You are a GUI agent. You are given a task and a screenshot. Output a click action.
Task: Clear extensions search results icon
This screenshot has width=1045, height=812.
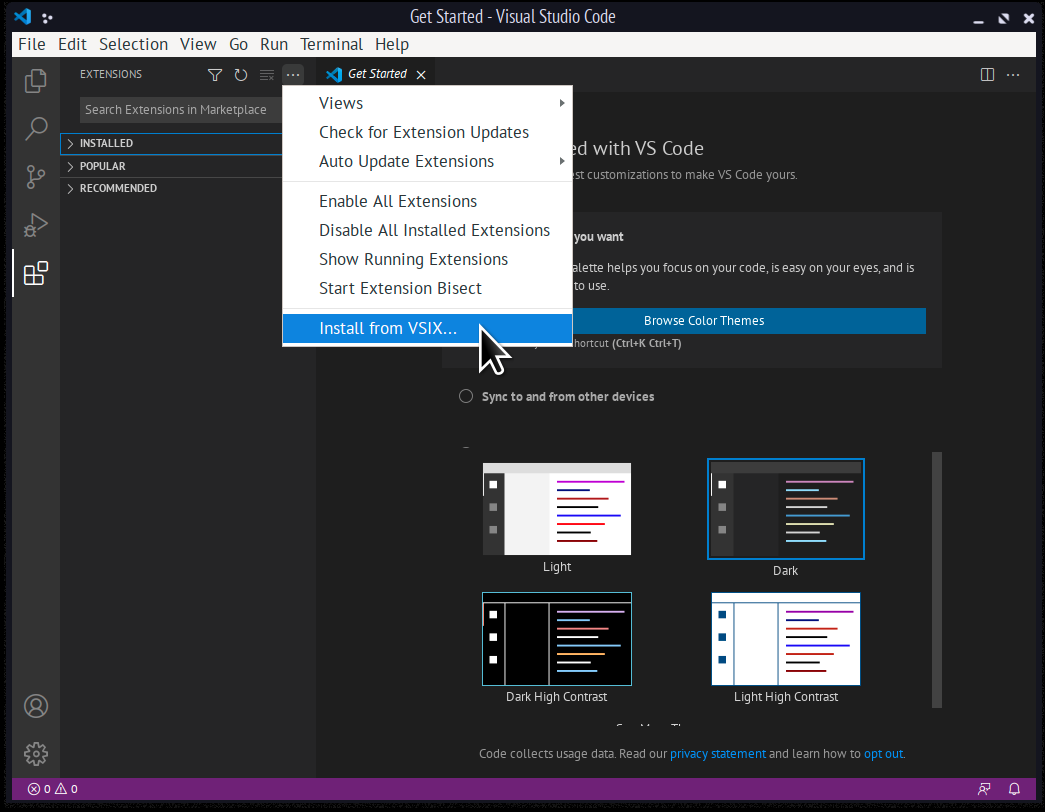point(267,75)
